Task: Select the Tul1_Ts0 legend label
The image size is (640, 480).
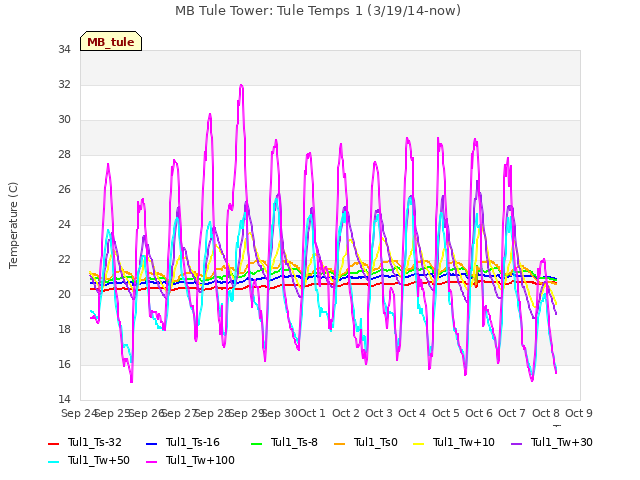Action: tap(376, 442)
